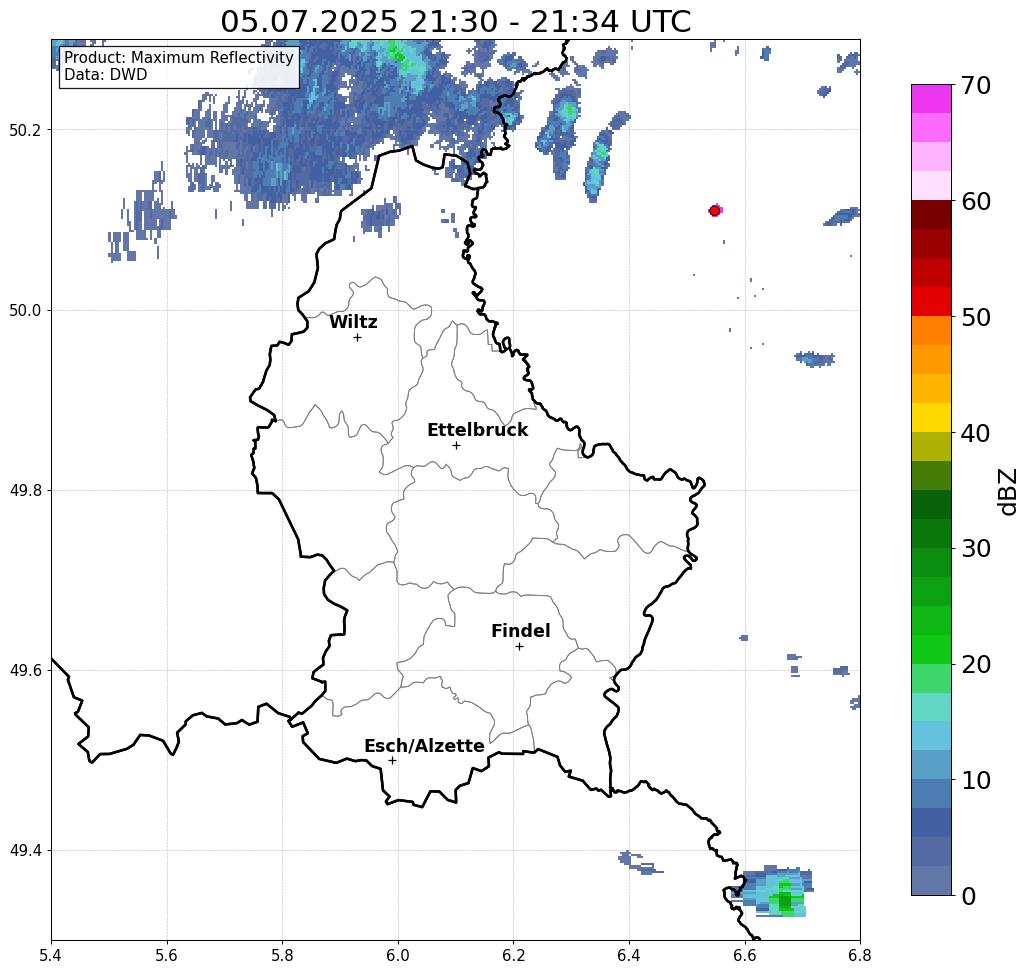Click the title text showing 05.07.2025 time range
Screen dimensions: 1029x973
tap(455, 21)
